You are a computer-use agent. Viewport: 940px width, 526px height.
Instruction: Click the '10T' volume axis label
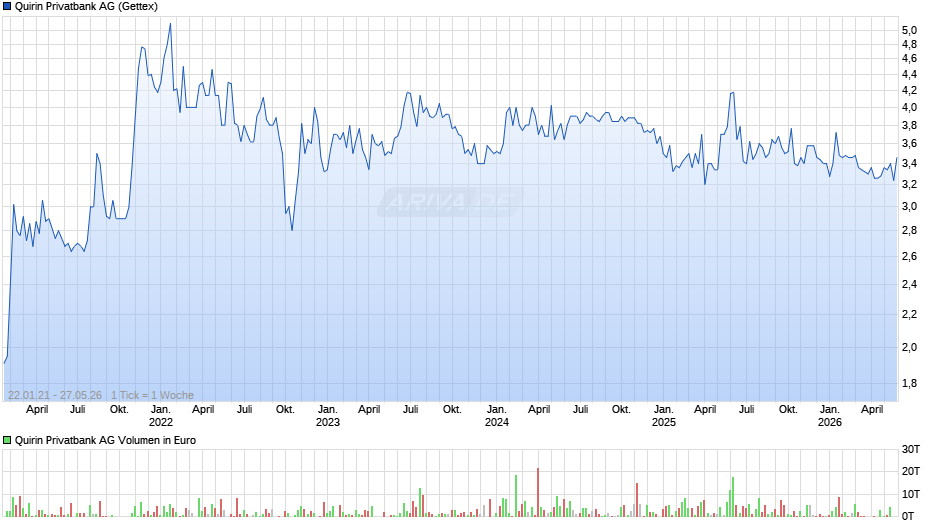coord(911,494)
